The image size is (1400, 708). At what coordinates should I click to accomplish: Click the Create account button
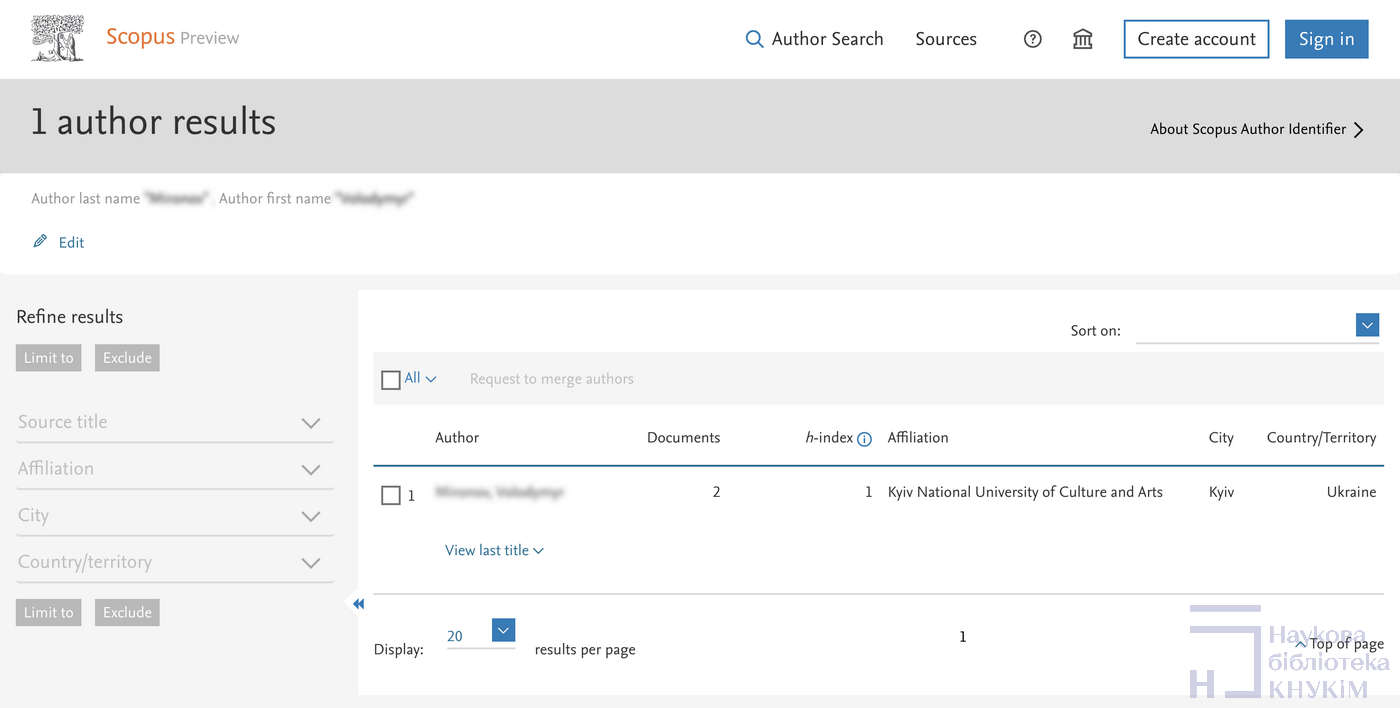pyautogui.click(x=1196, y=39)
